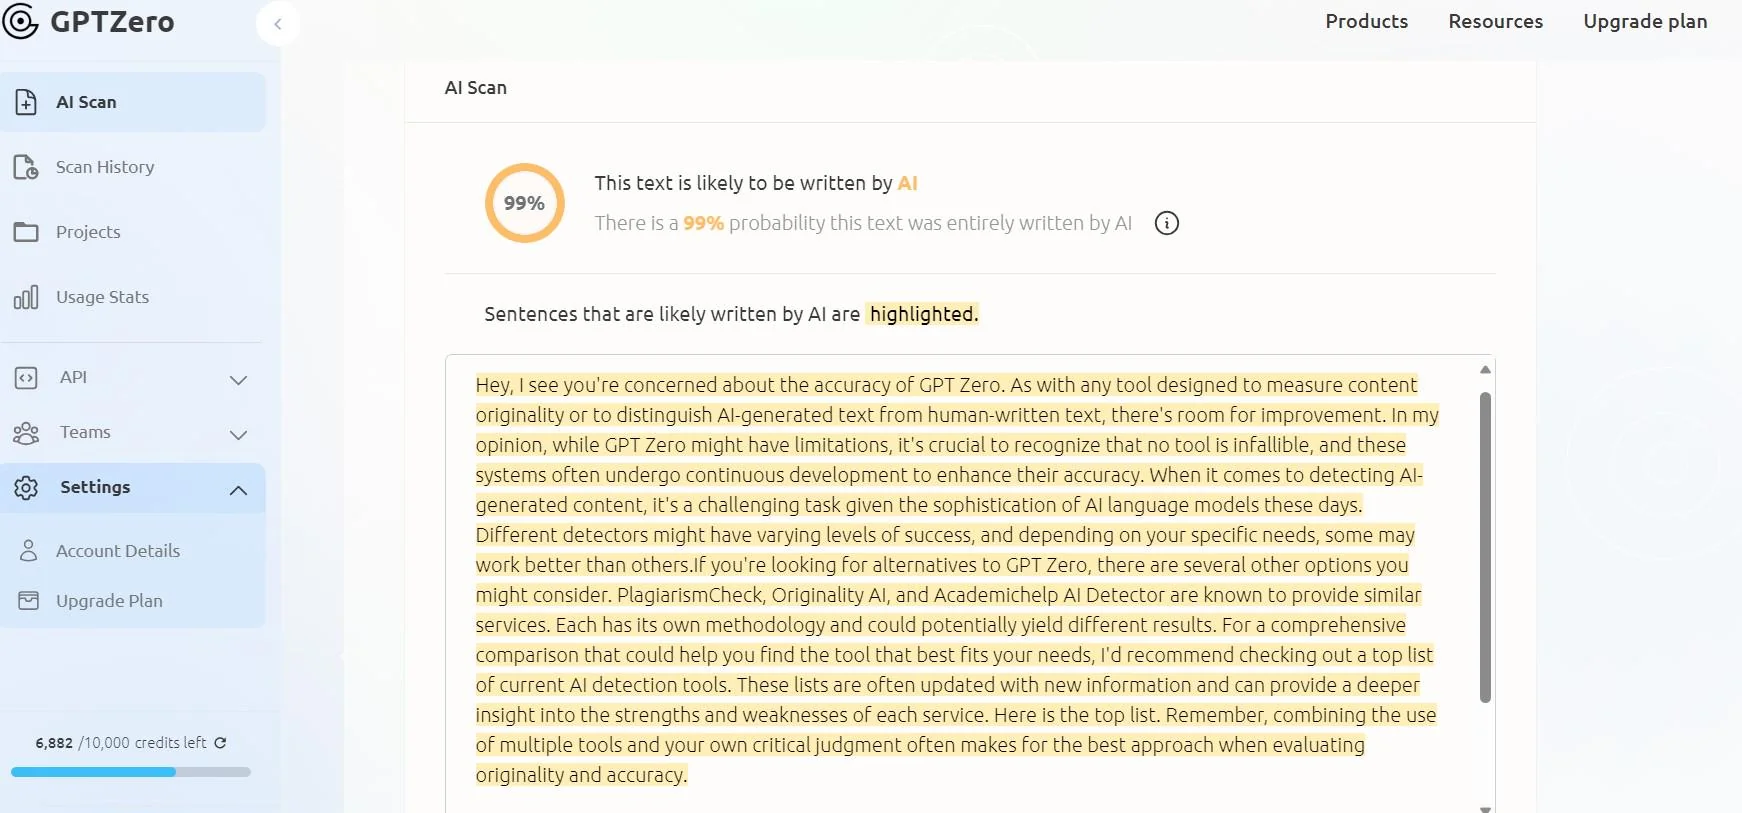
Task: Click the Usage Stats bar chart icon
Action: point(26,297)
